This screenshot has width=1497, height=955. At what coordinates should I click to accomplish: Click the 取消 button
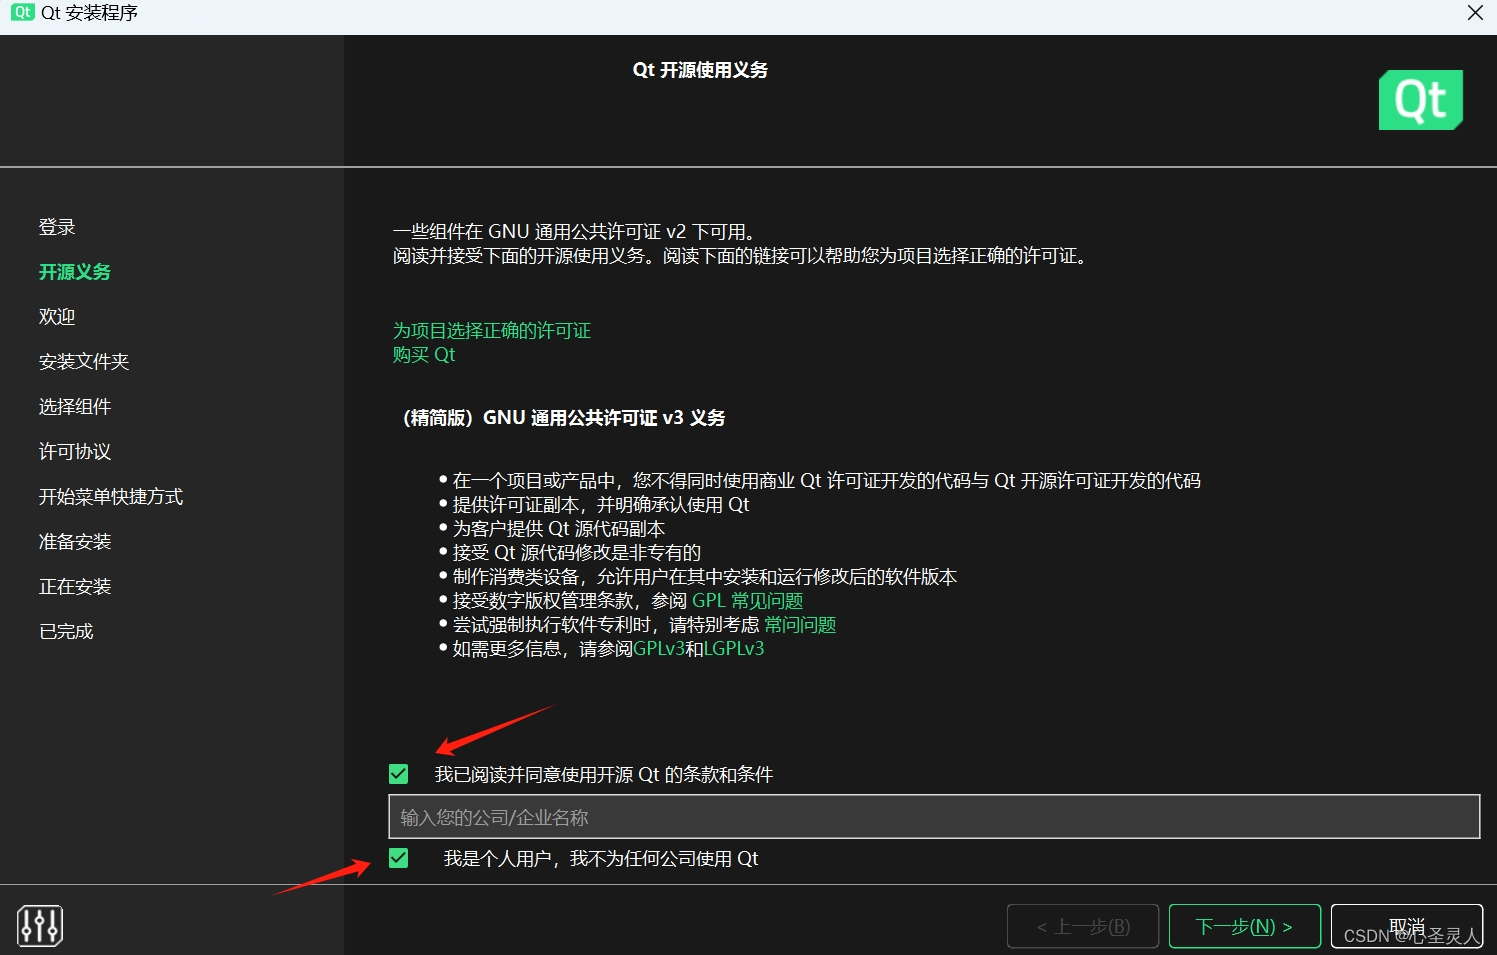(1406, 926)
